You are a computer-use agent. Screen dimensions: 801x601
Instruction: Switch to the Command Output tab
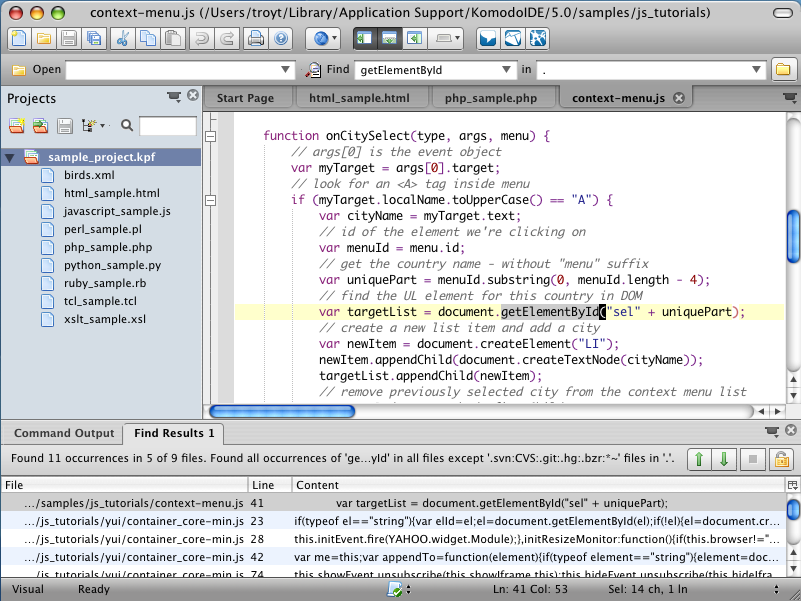click(63, 433)
